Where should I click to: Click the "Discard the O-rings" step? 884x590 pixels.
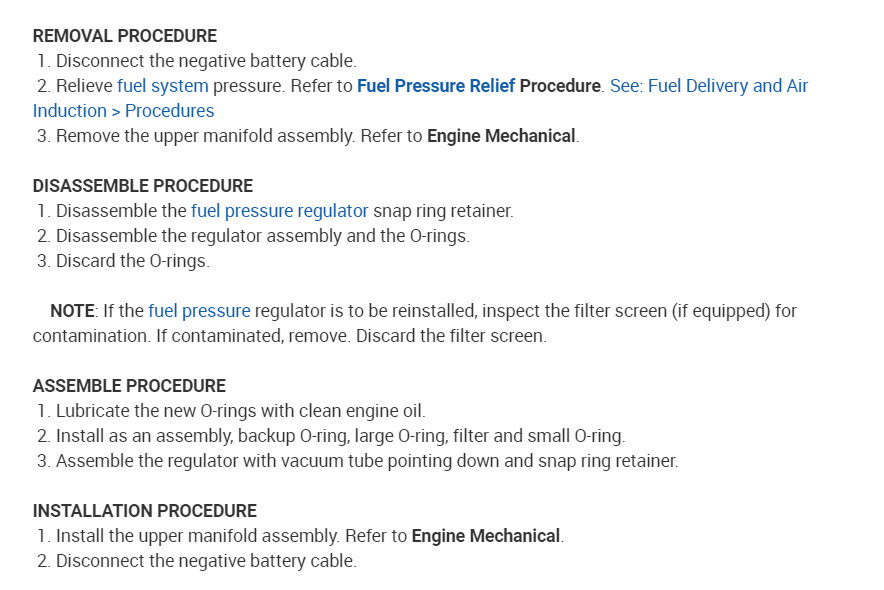[x=132, y=261]
